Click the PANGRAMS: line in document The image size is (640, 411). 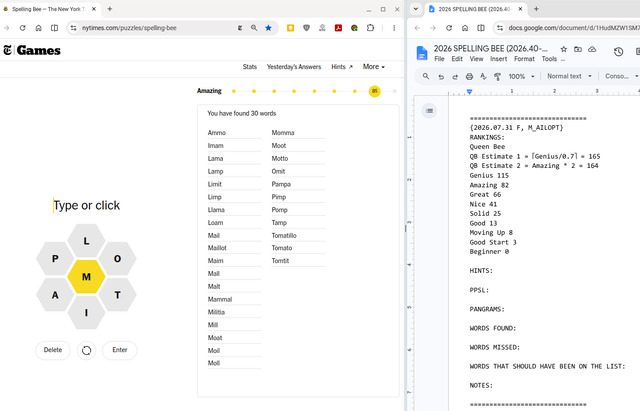click(x=487, y=309)
